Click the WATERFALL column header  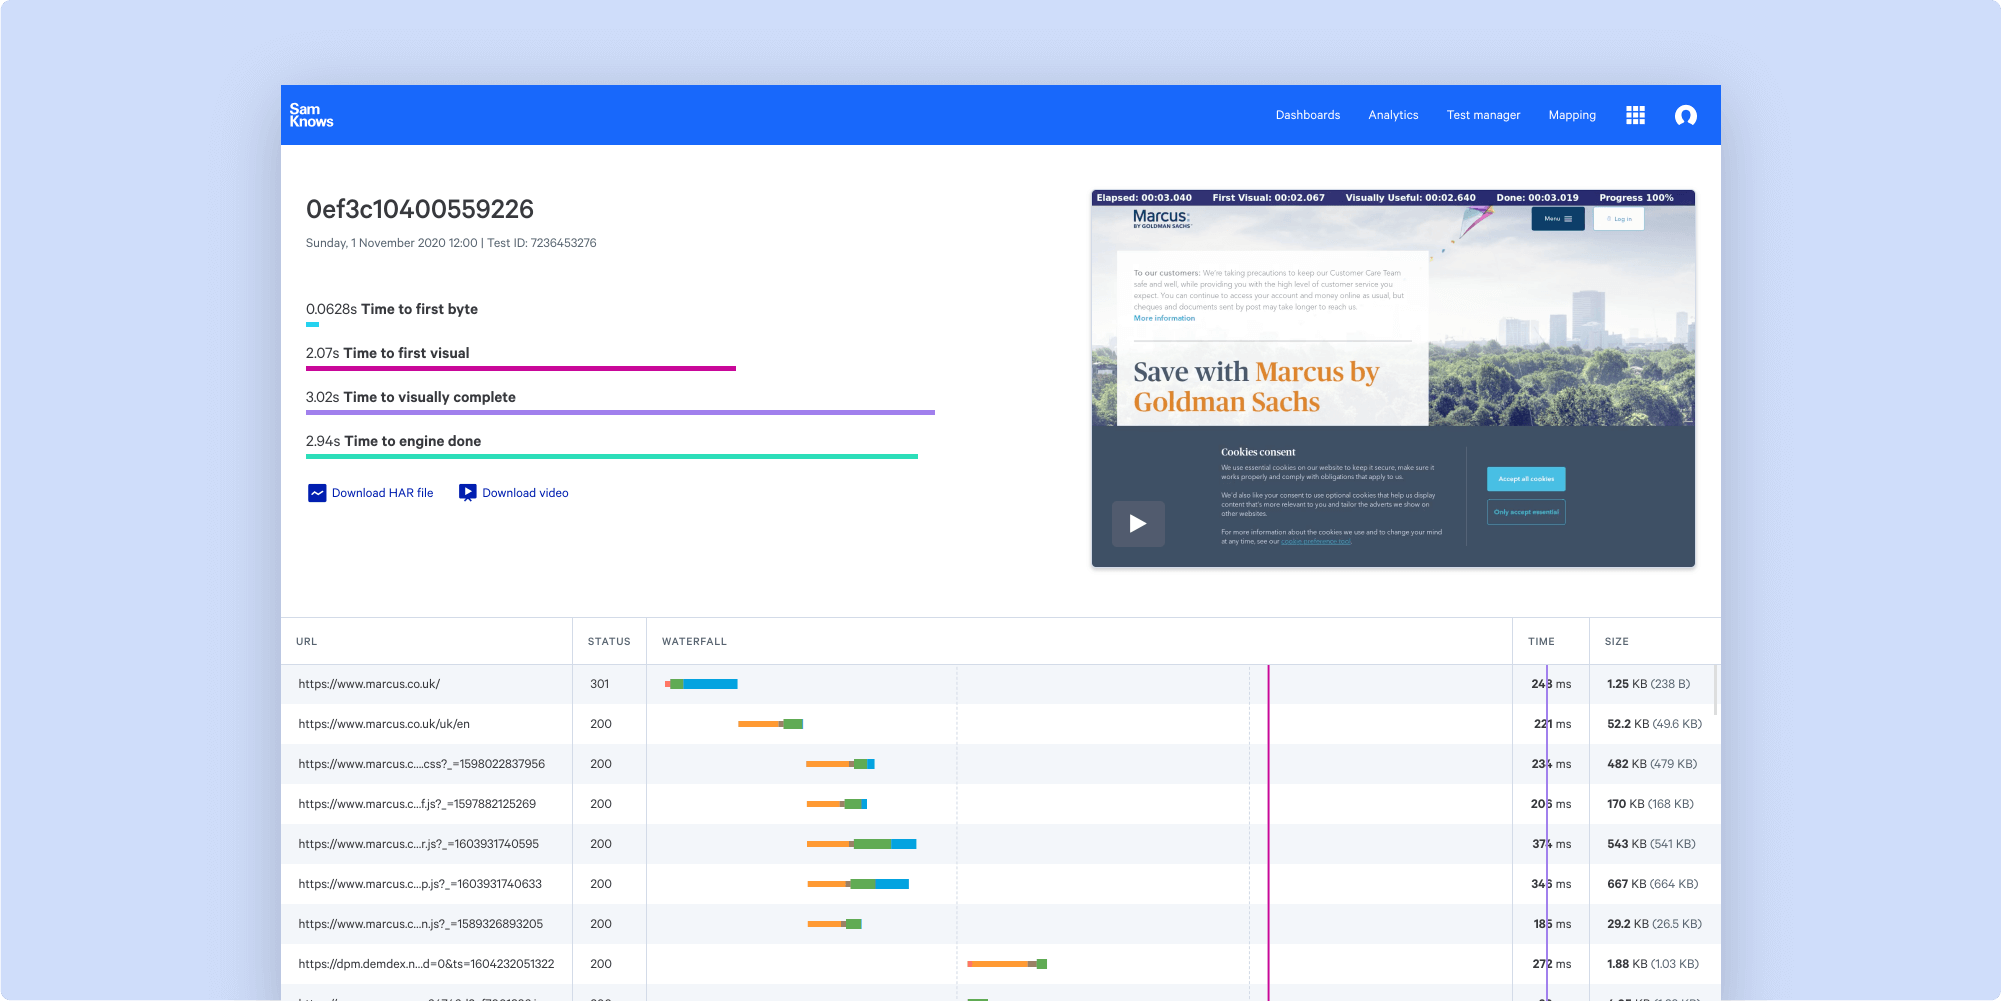[694, 642]
